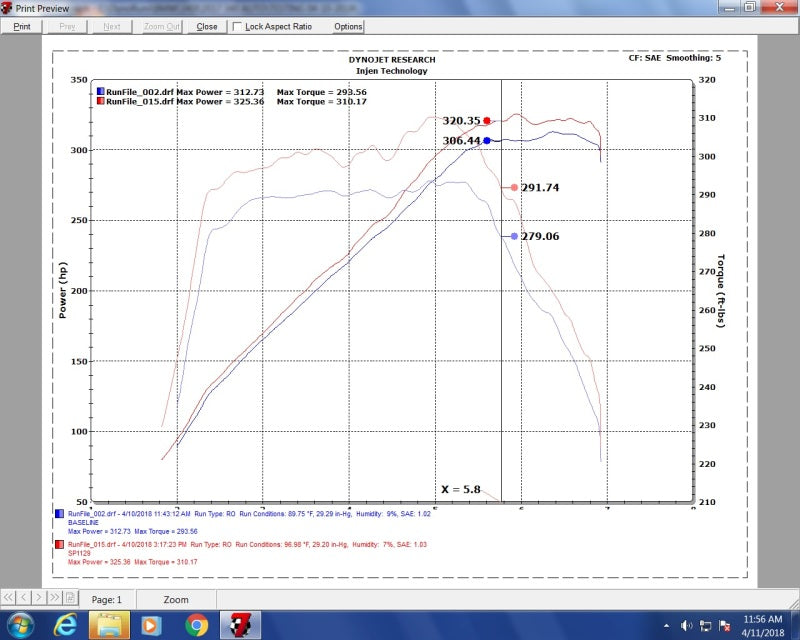Toggle the RunFile_002 BASELINE checkbox
This screenshot has width=800, height=640.
tap(59, 514)
